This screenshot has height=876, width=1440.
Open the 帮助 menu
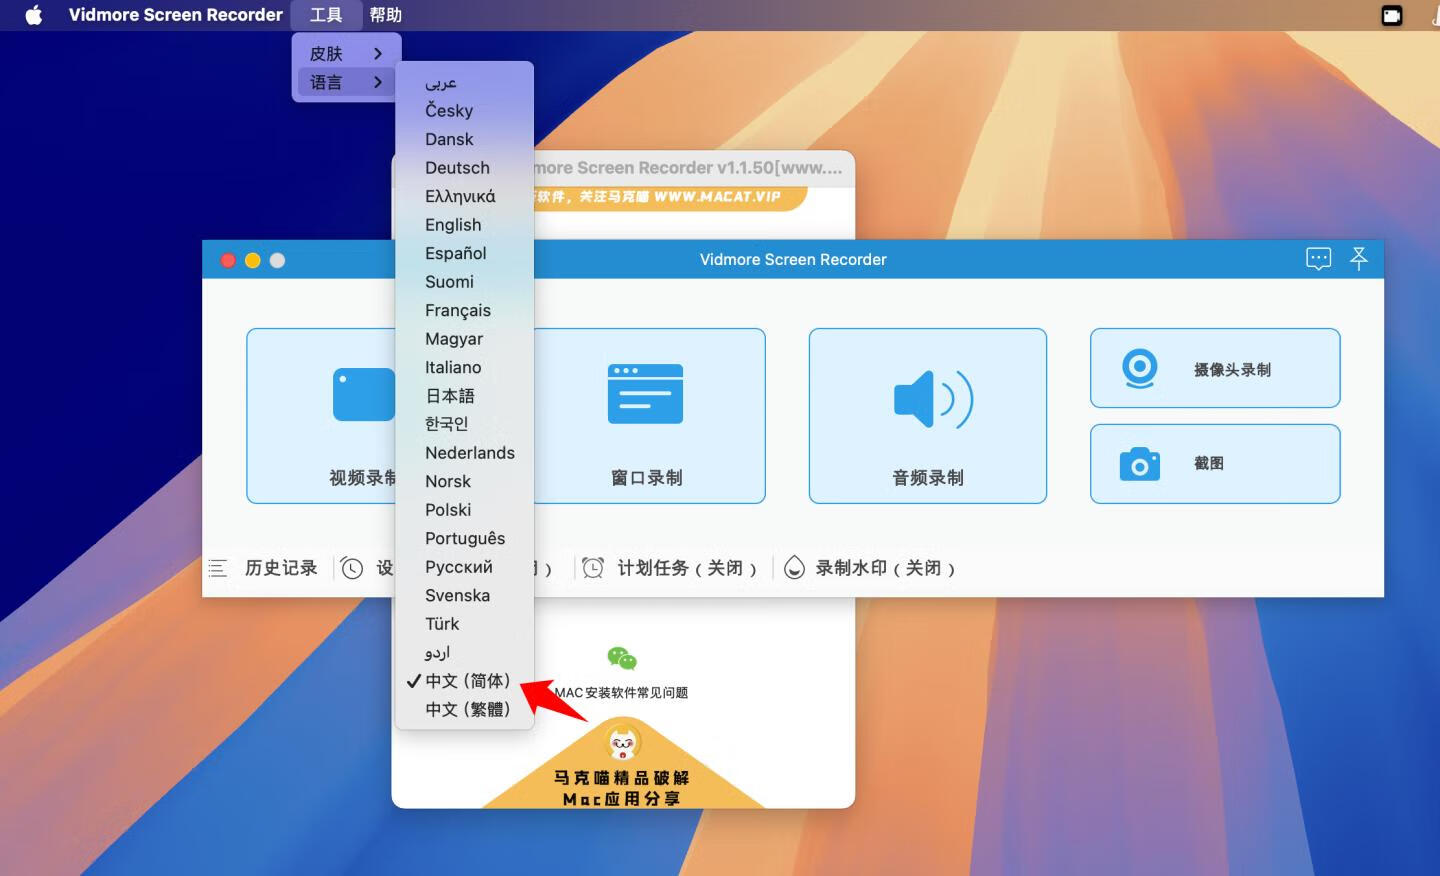[x=386, y=15]
